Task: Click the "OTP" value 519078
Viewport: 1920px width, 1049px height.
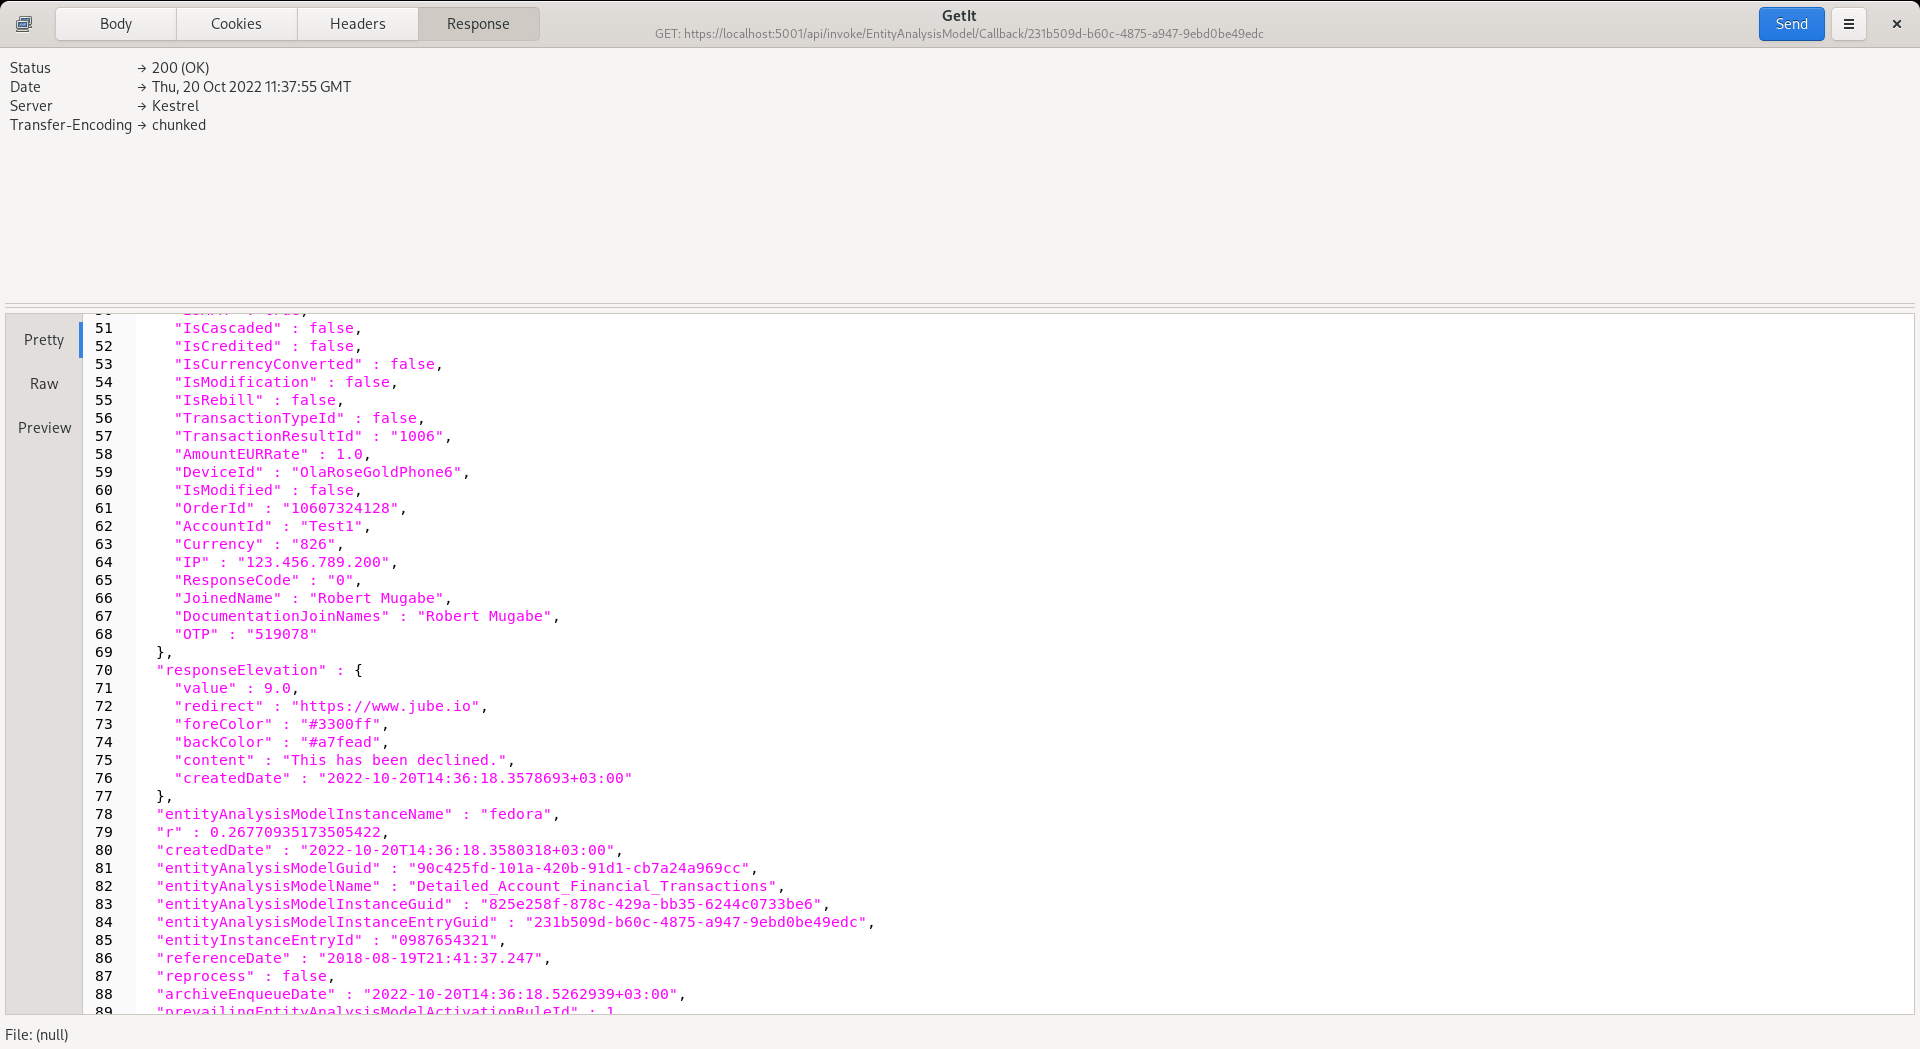Action: [x=282, y=634]
